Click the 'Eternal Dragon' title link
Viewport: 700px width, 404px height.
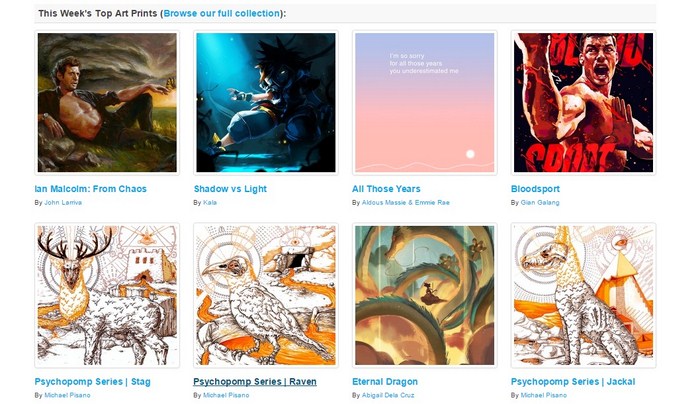pyautogui.click(x=385, y=382)
